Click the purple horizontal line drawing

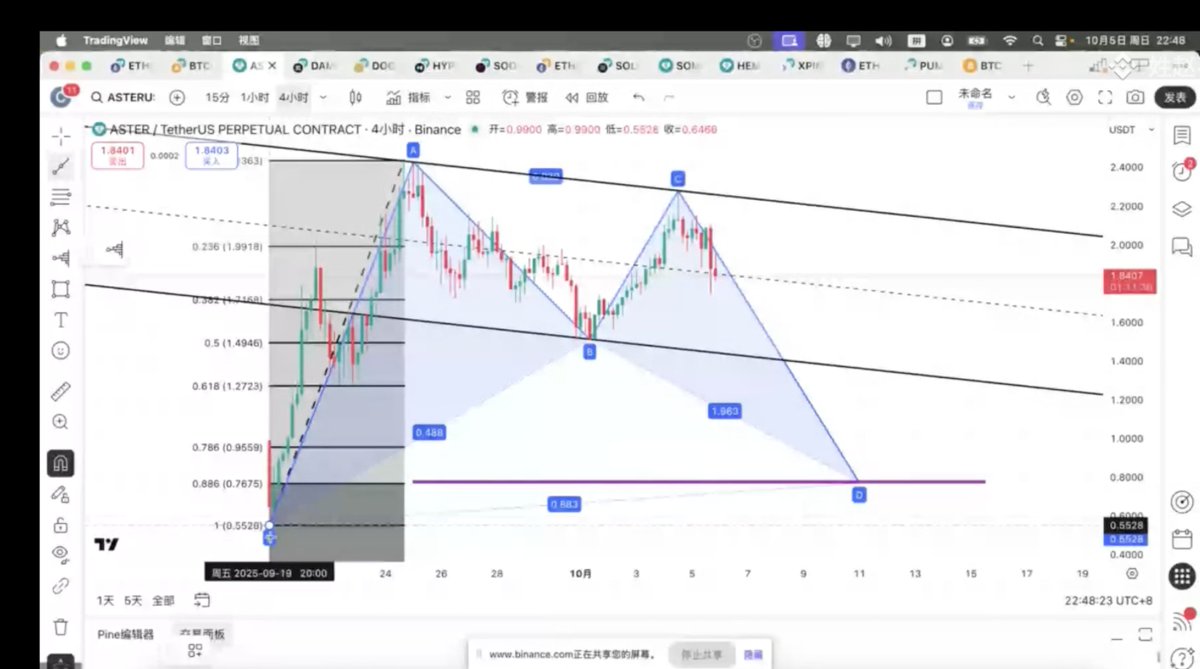coord(698,482)
